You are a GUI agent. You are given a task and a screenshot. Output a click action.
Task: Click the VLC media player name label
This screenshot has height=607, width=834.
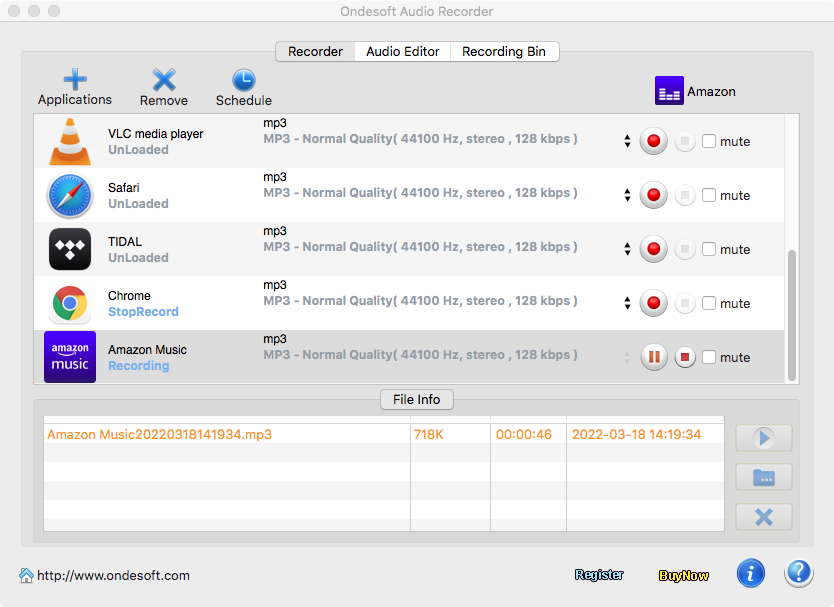156,134
